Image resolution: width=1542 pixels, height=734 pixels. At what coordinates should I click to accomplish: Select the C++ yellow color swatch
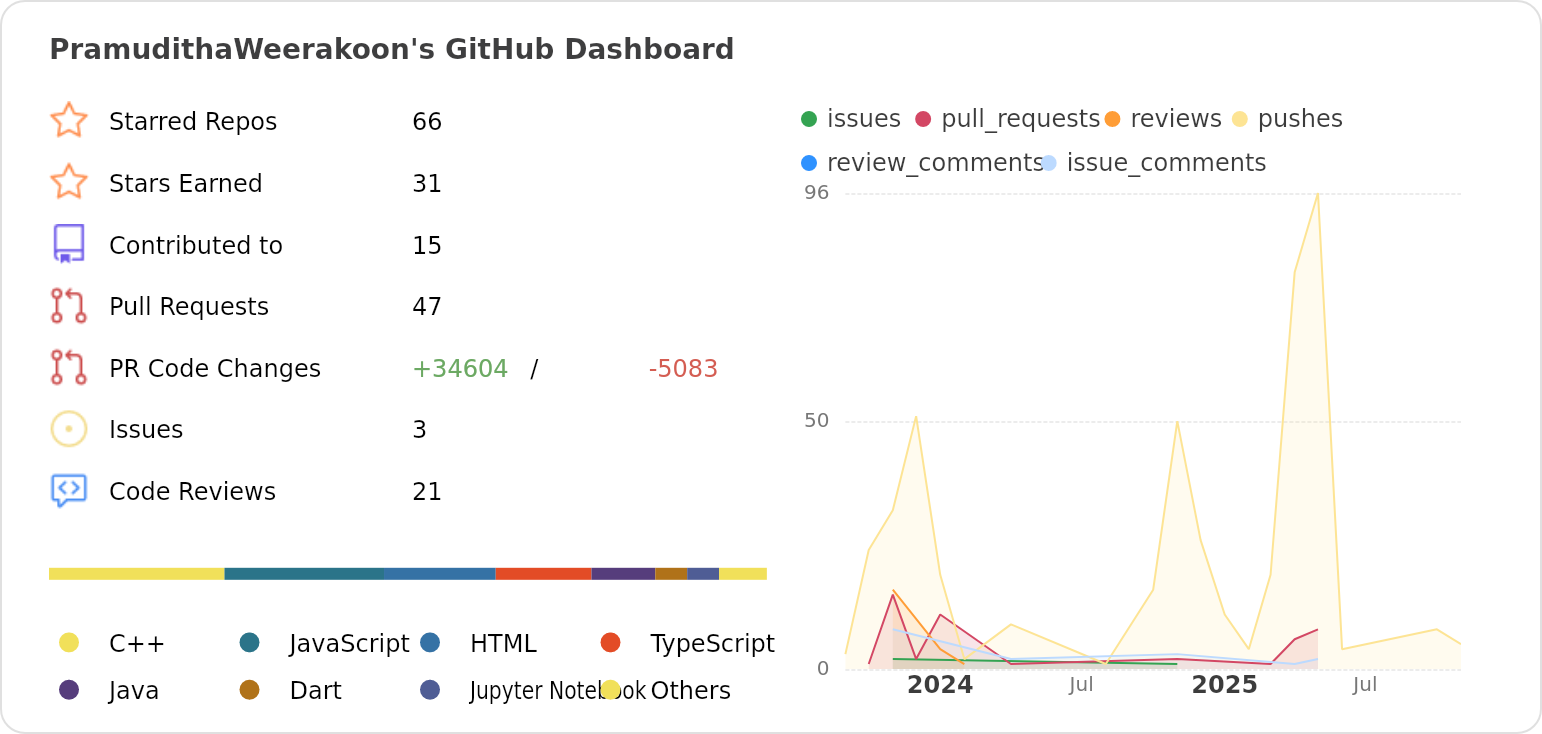coord(68,643)
